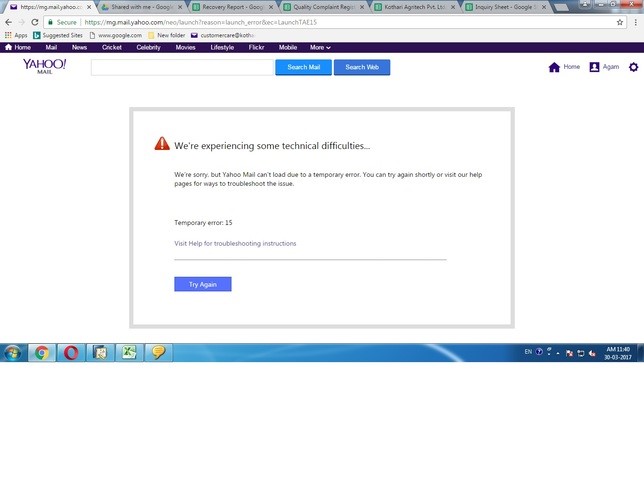644x480 pixels.
Task: Select Movies in the Yahoo navigation bar
Action: tap(185, 47)
